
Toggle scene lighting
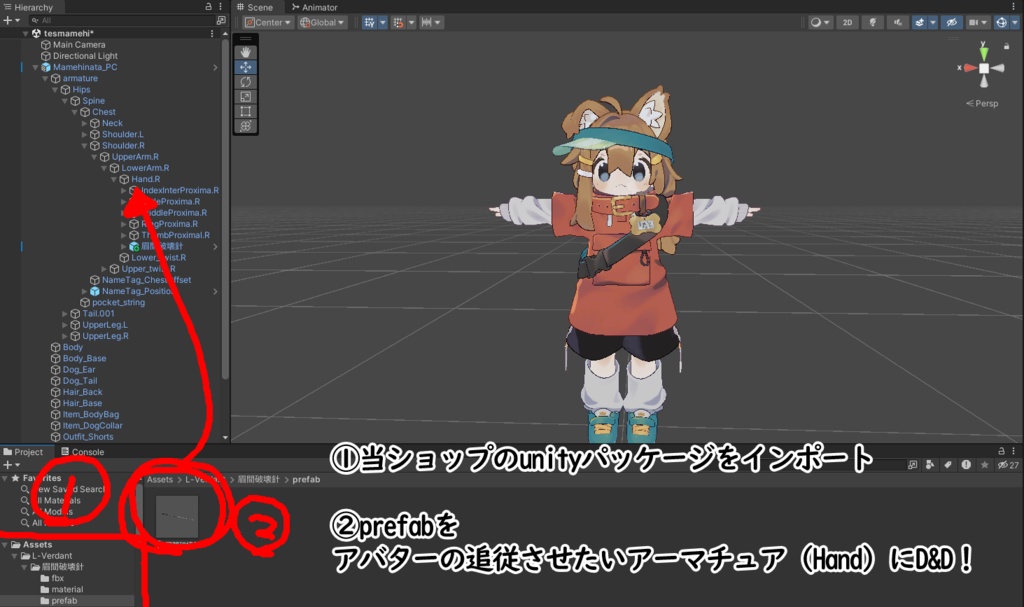(874, 21)
